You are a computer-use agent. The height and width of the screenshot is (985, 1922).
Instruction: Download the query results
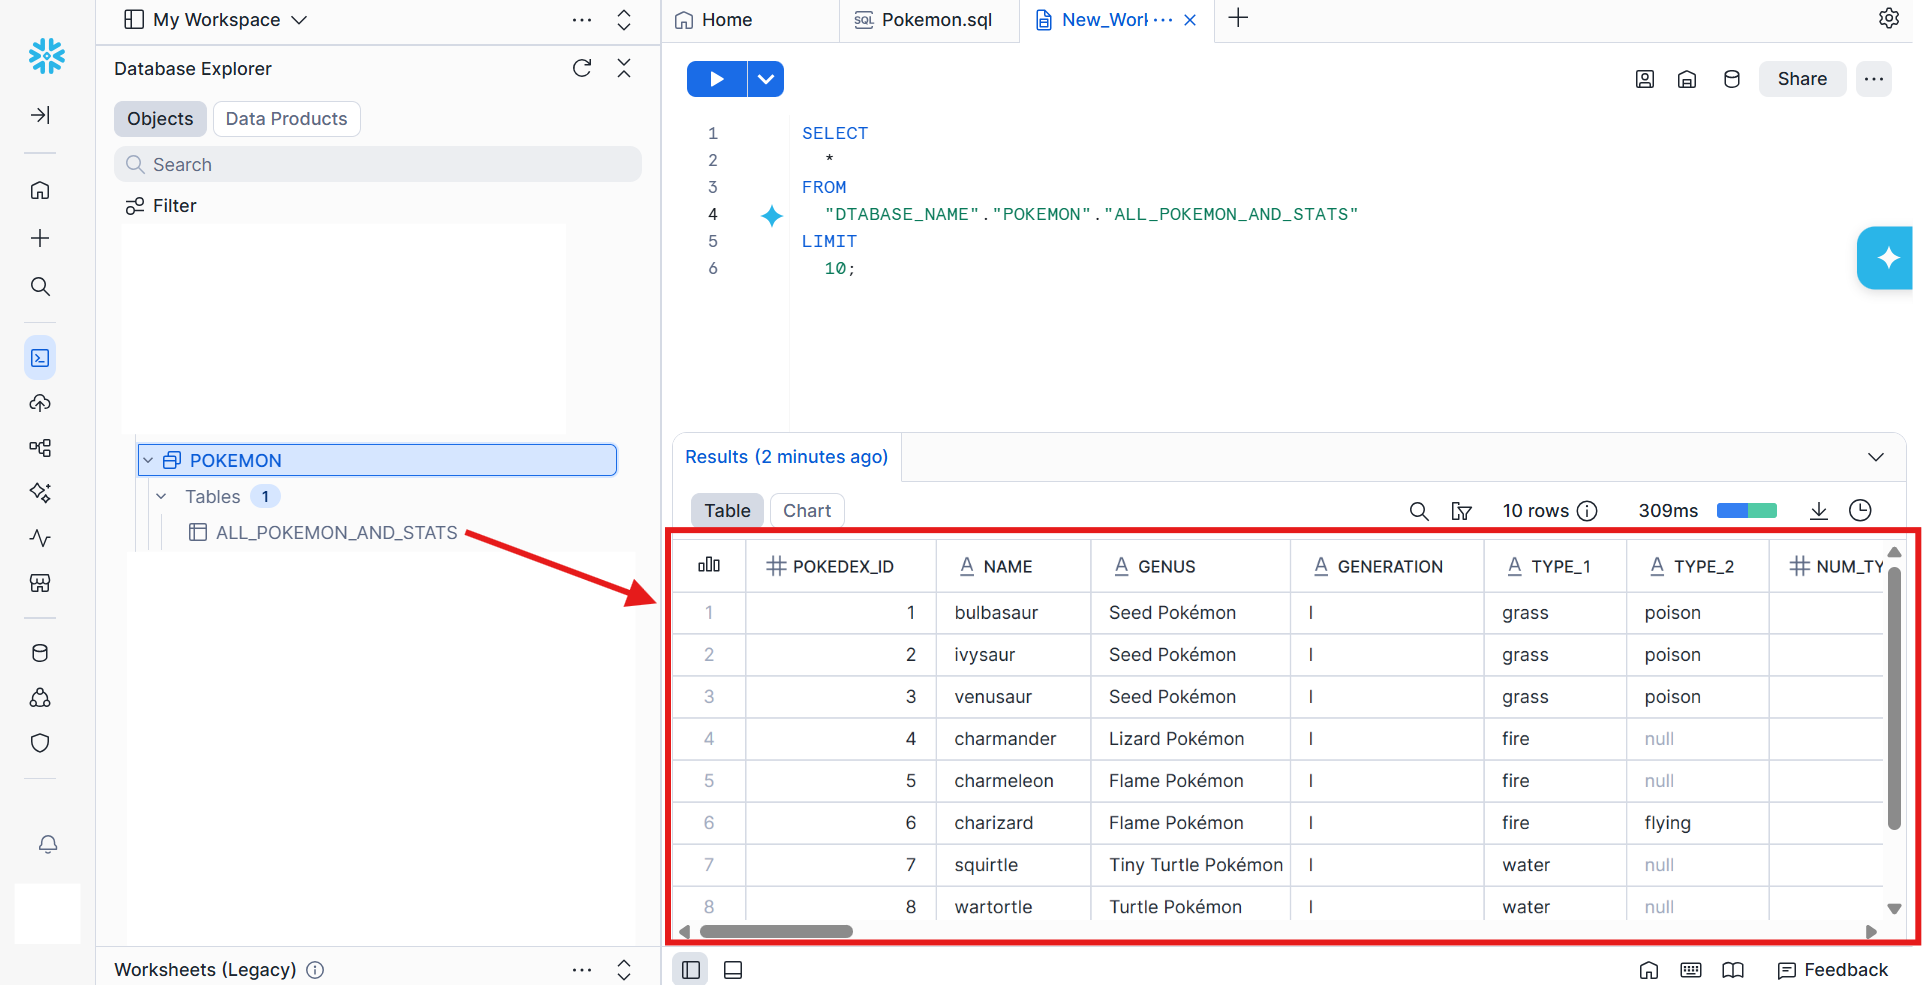click(x=1819, y=511)
